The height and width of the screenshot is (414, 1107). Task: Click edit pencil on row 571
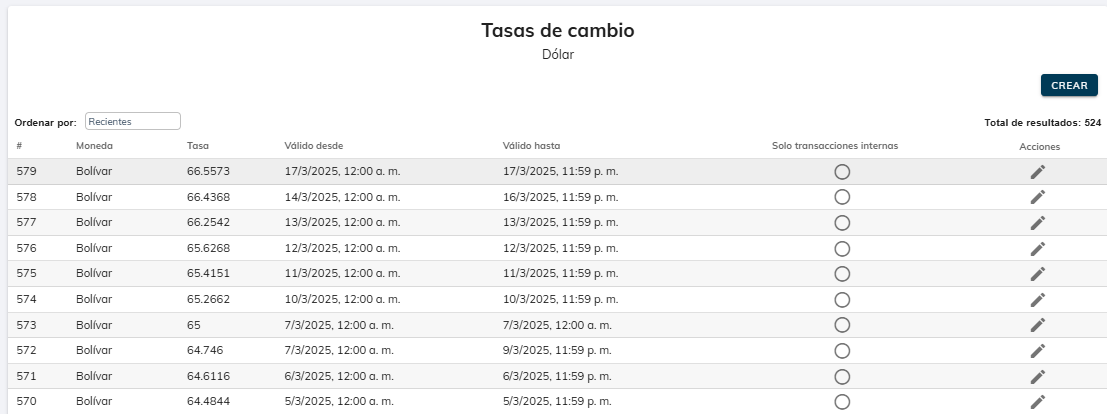[x=1038, y=376]
